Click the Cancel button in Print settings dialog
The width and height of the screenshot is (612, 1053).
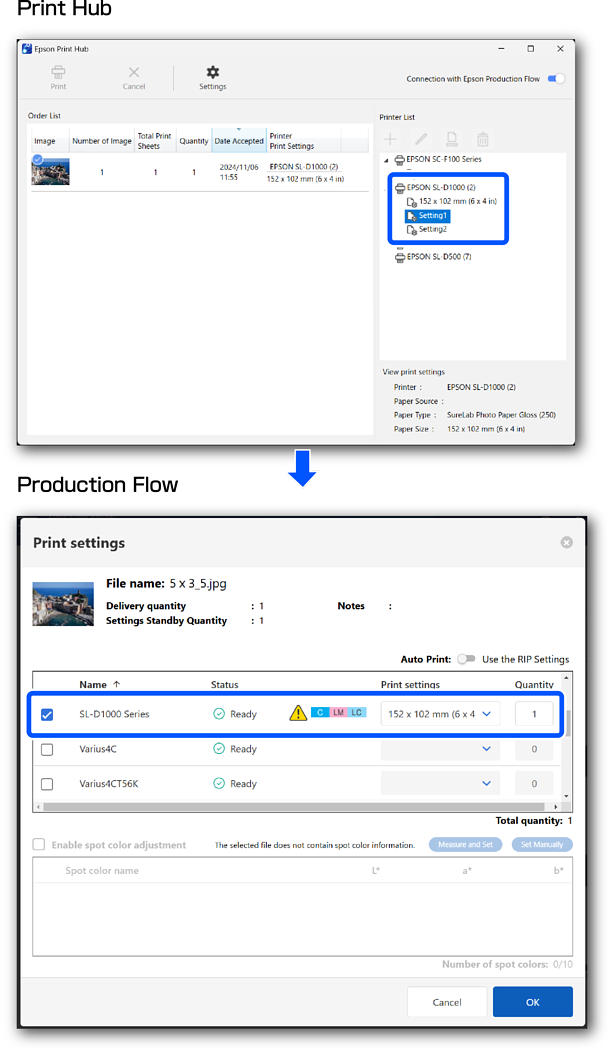click(447, 1002)
